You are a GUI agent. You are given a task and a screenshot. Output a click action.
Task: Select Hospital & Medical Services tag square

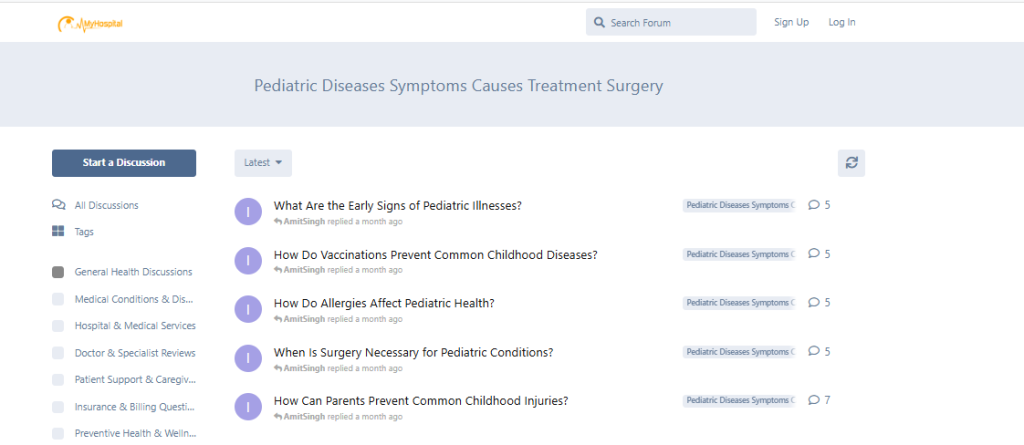point(58,325)
